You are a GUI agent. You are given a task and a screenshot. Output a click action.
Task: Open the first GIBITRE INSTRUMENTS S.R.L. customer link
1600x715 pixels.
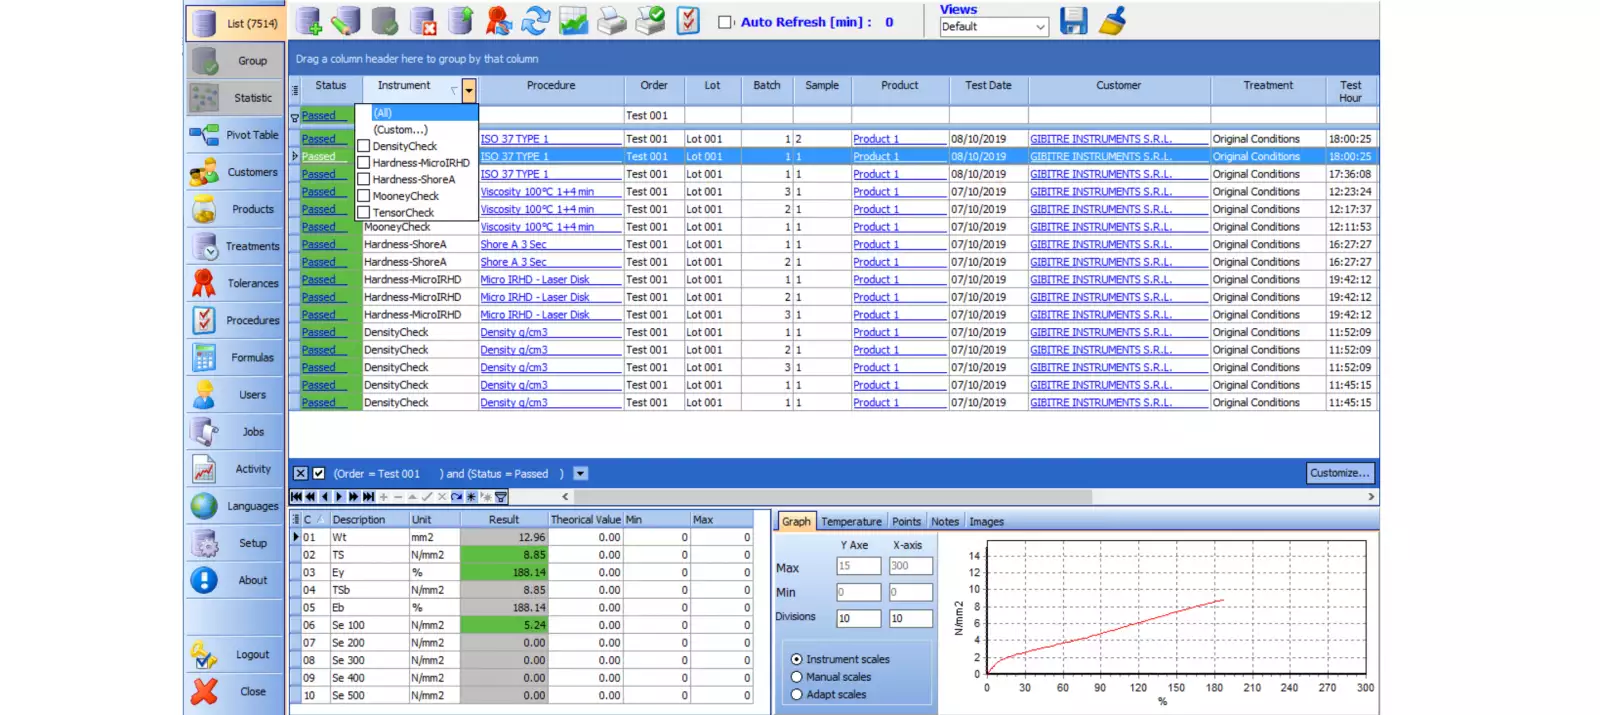point(1101,139)
